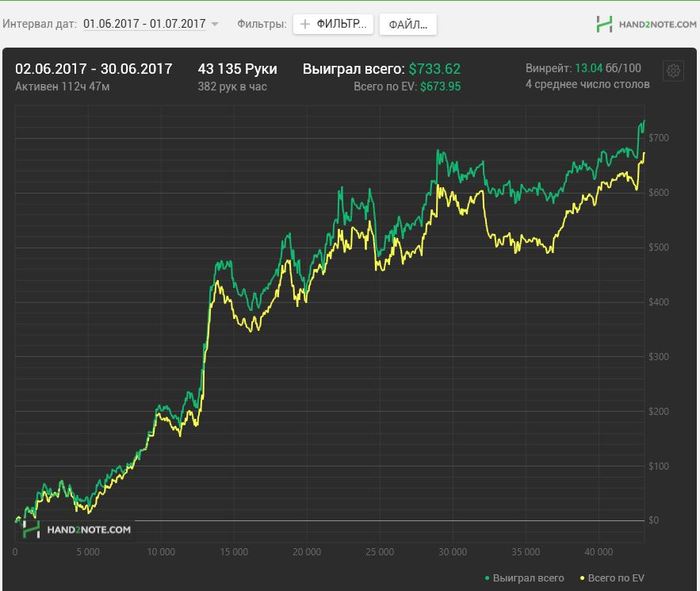Click the Интервал дат label
This screenshot has height=591, width=700.
click(x=39, y=24)
